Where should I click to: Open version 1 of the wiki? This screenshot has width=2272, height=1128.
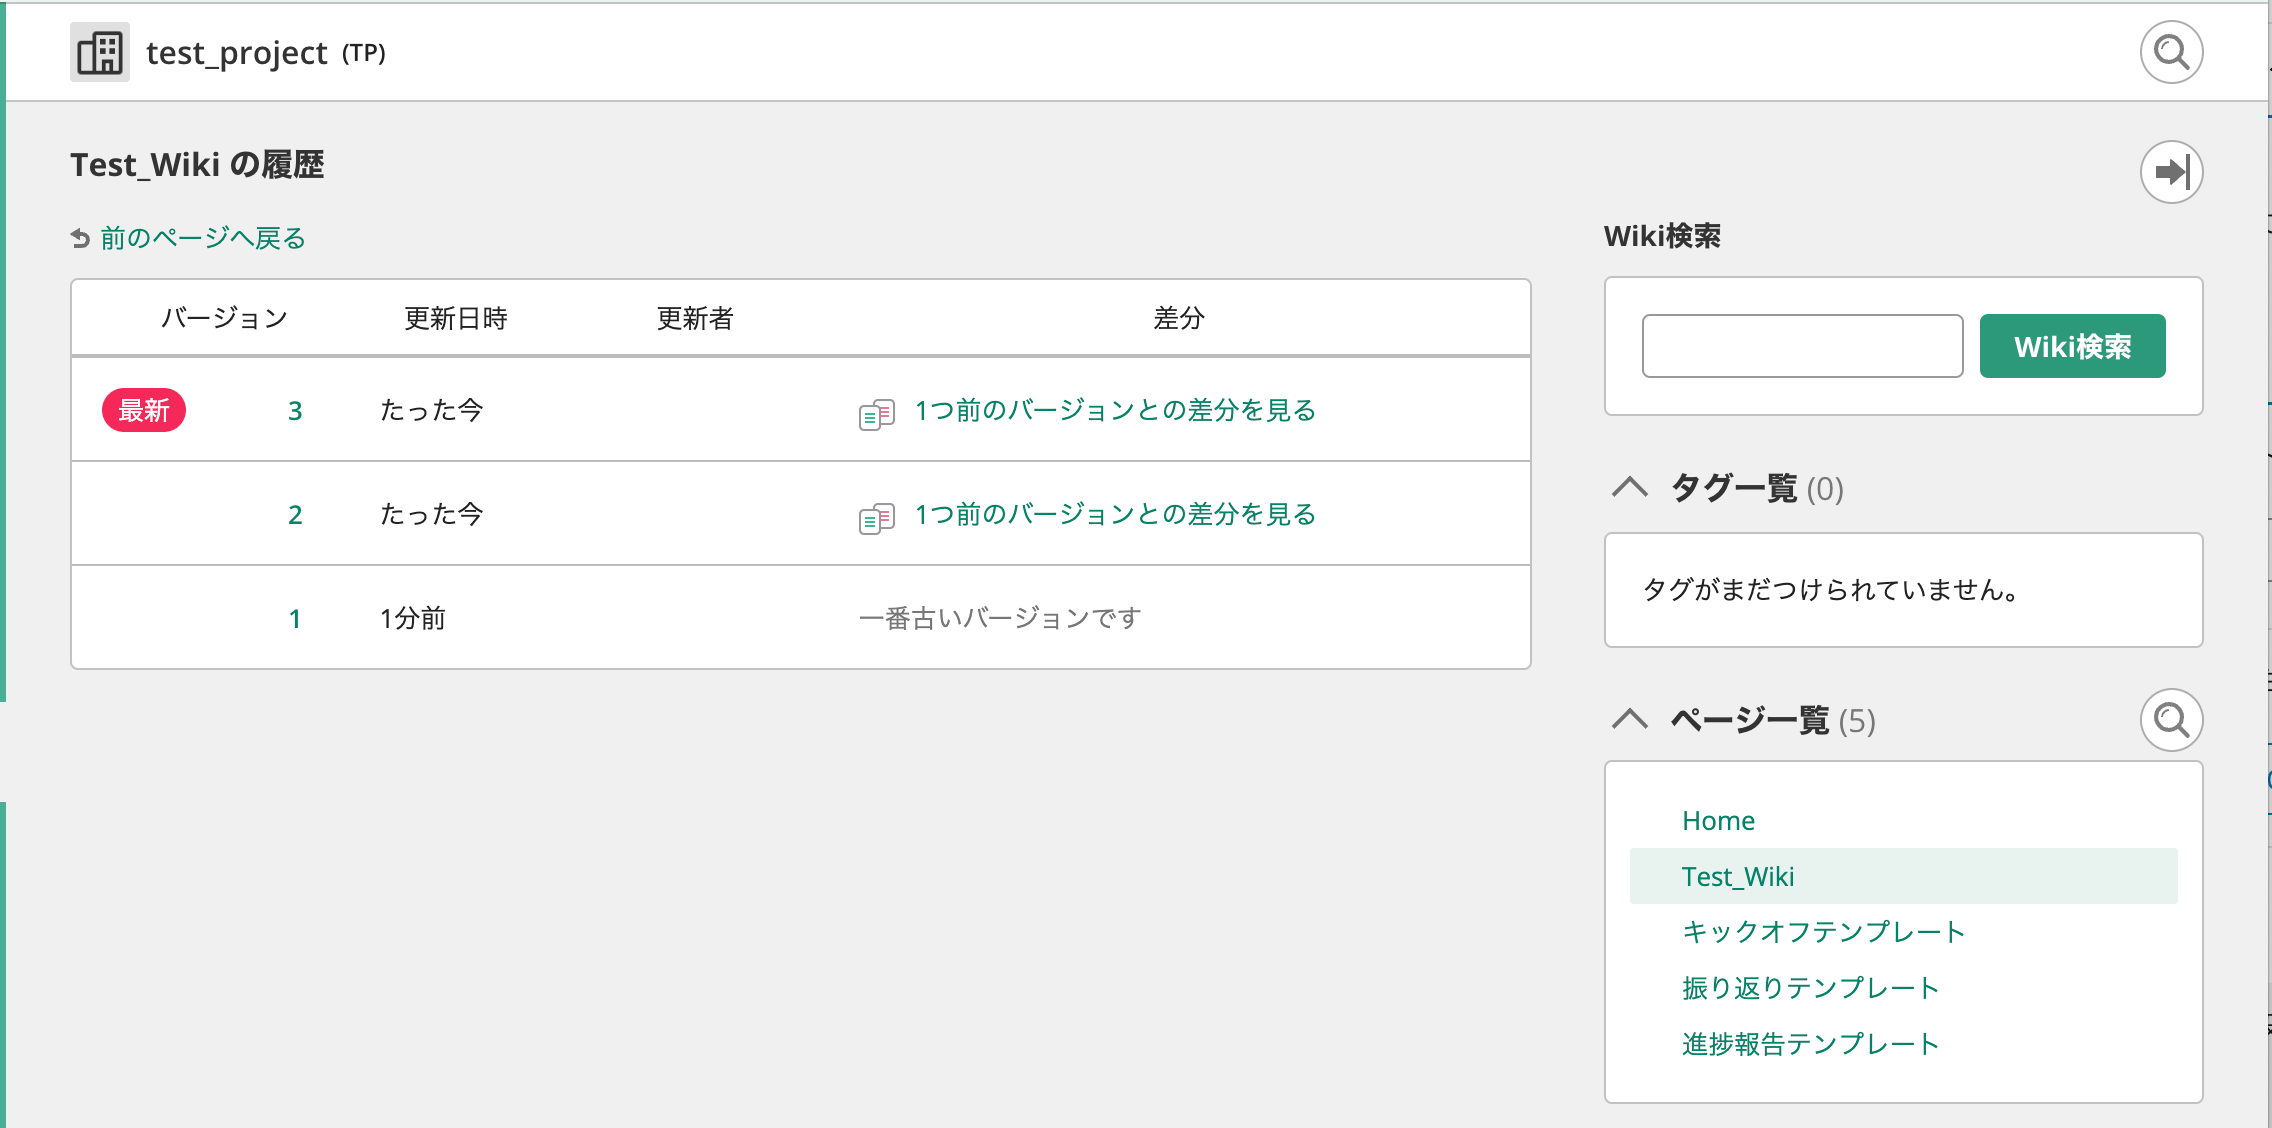point(295,619)
